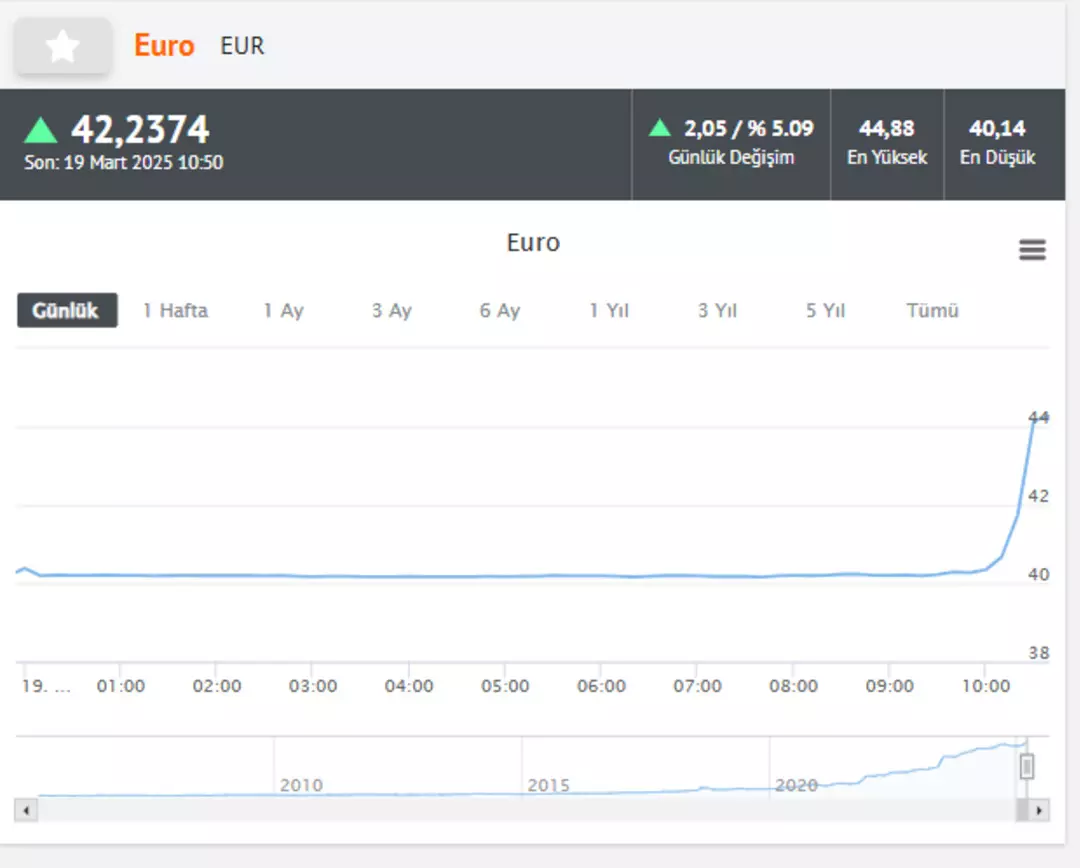Click the 05:00 x-axis label
Screen dimensions: 1080x868
coord(505,686)
